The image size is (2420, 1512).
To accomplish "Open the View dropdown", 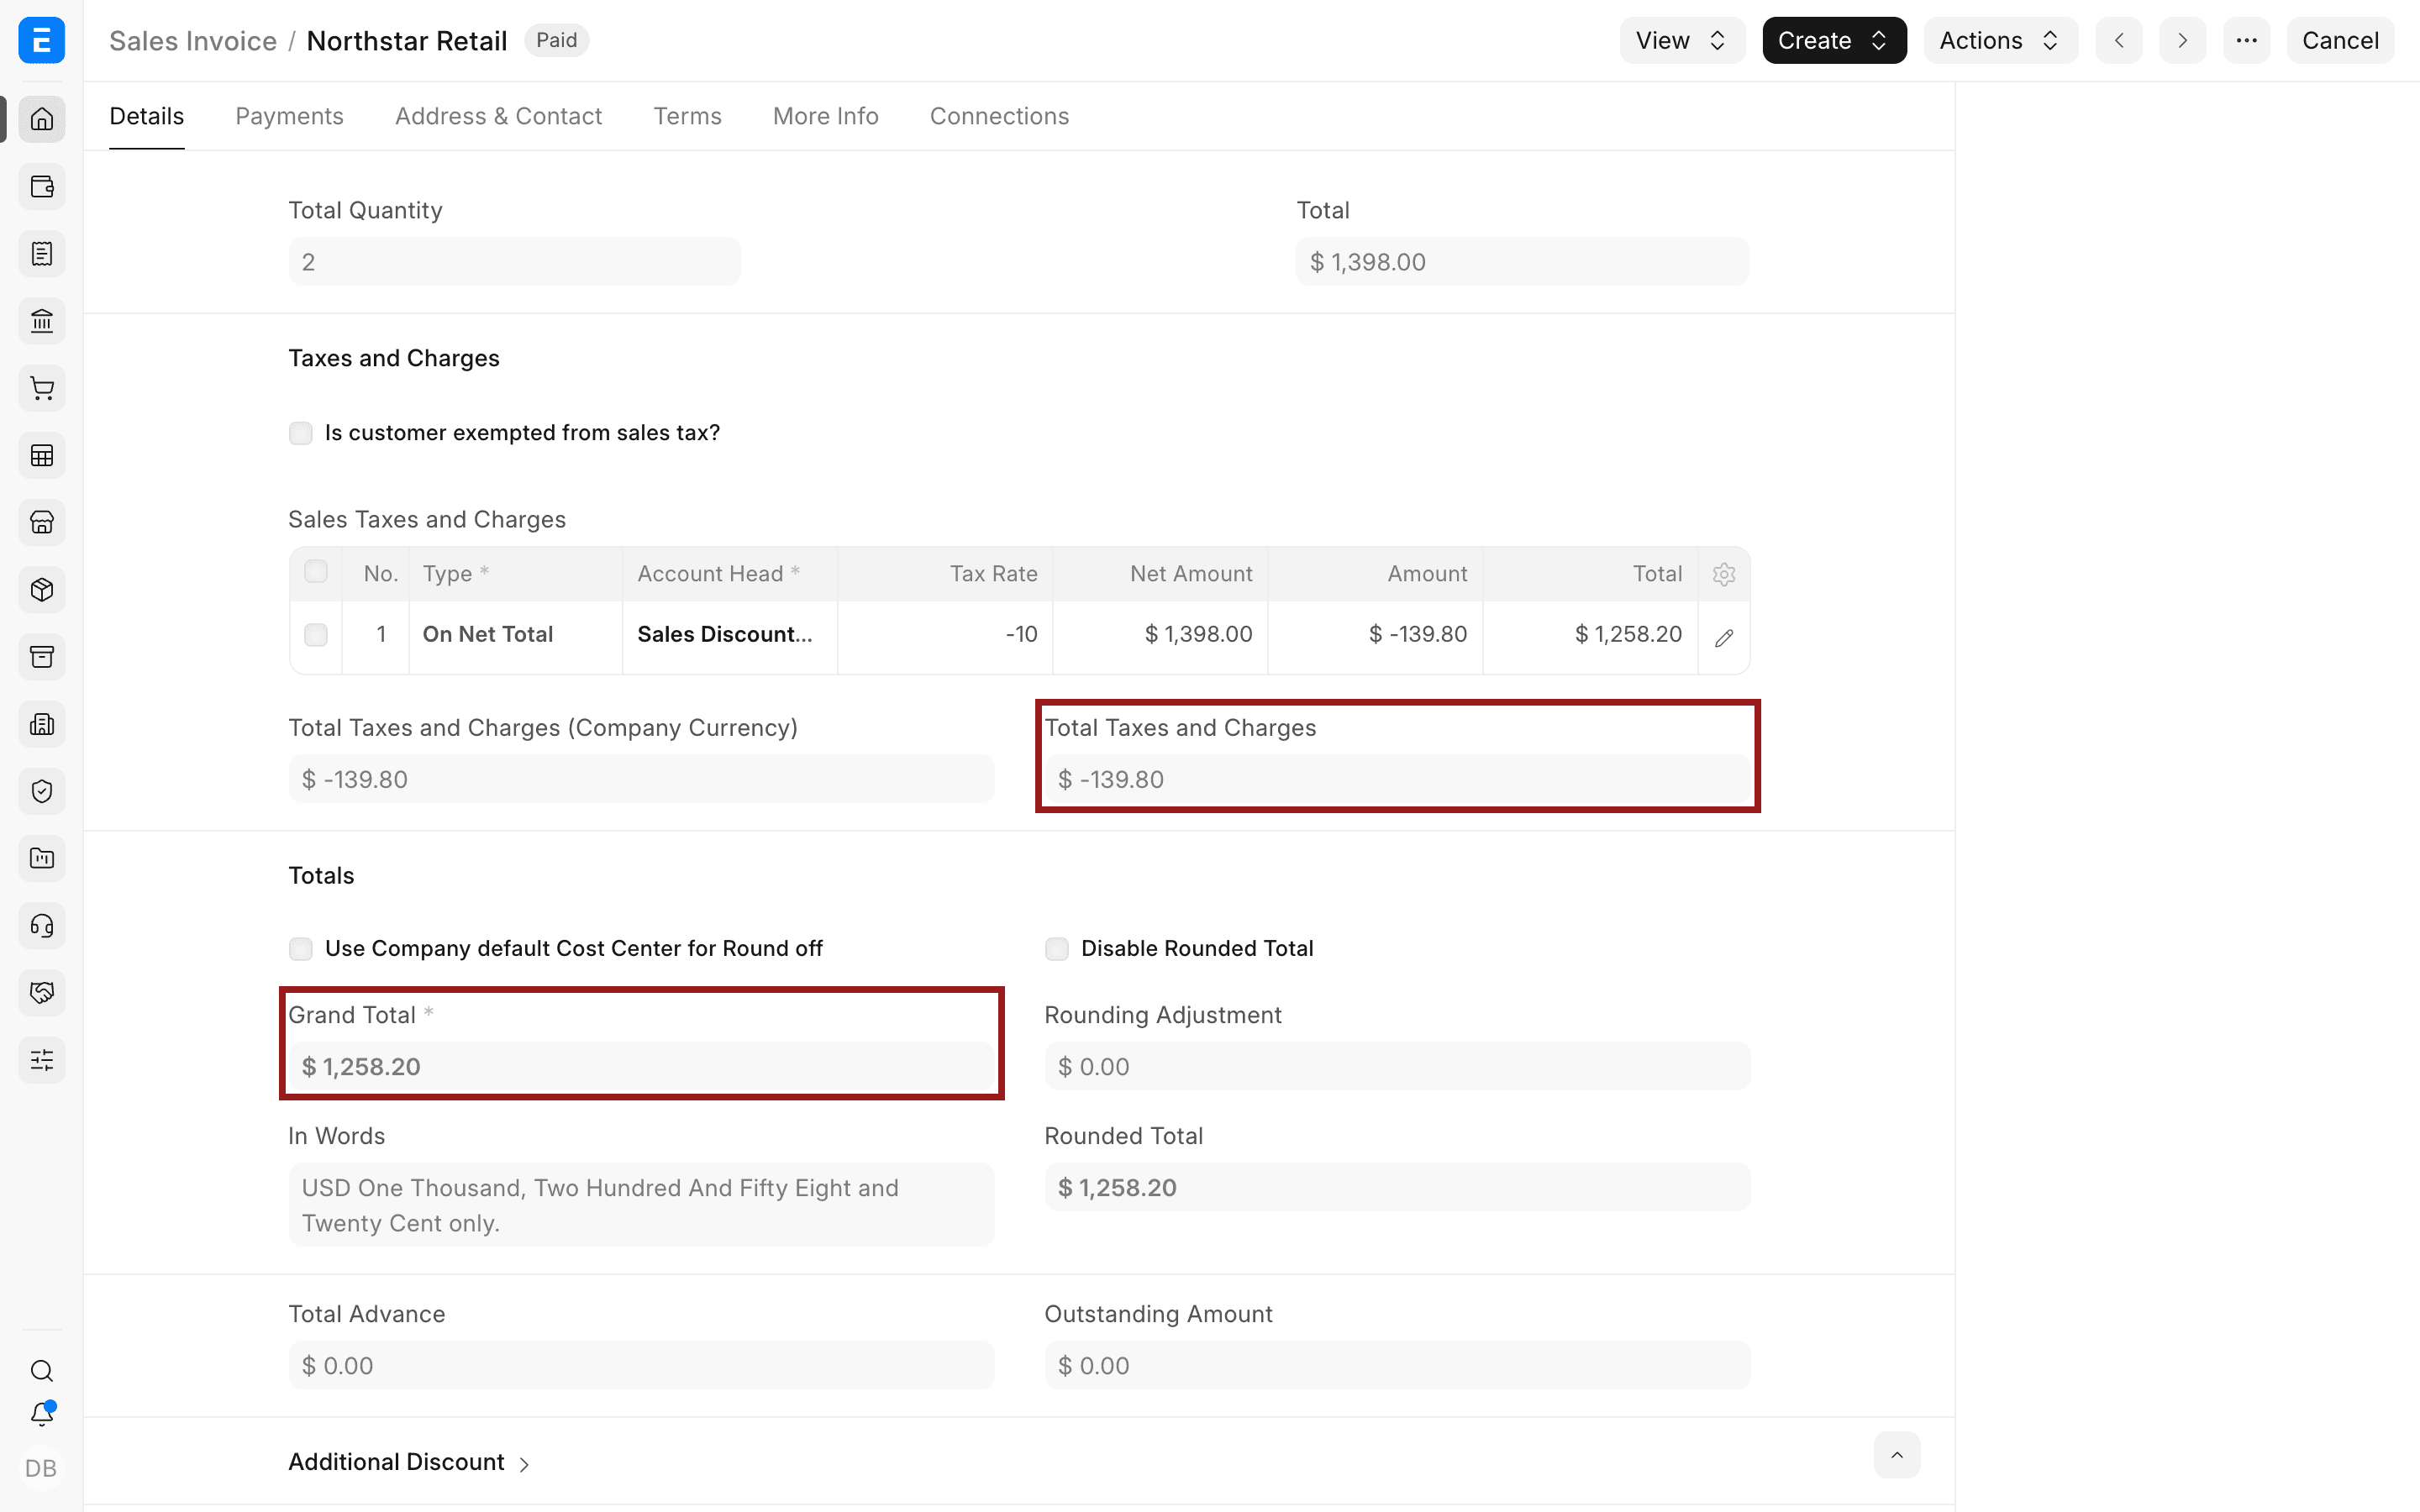I will [x=1682, y=40].
